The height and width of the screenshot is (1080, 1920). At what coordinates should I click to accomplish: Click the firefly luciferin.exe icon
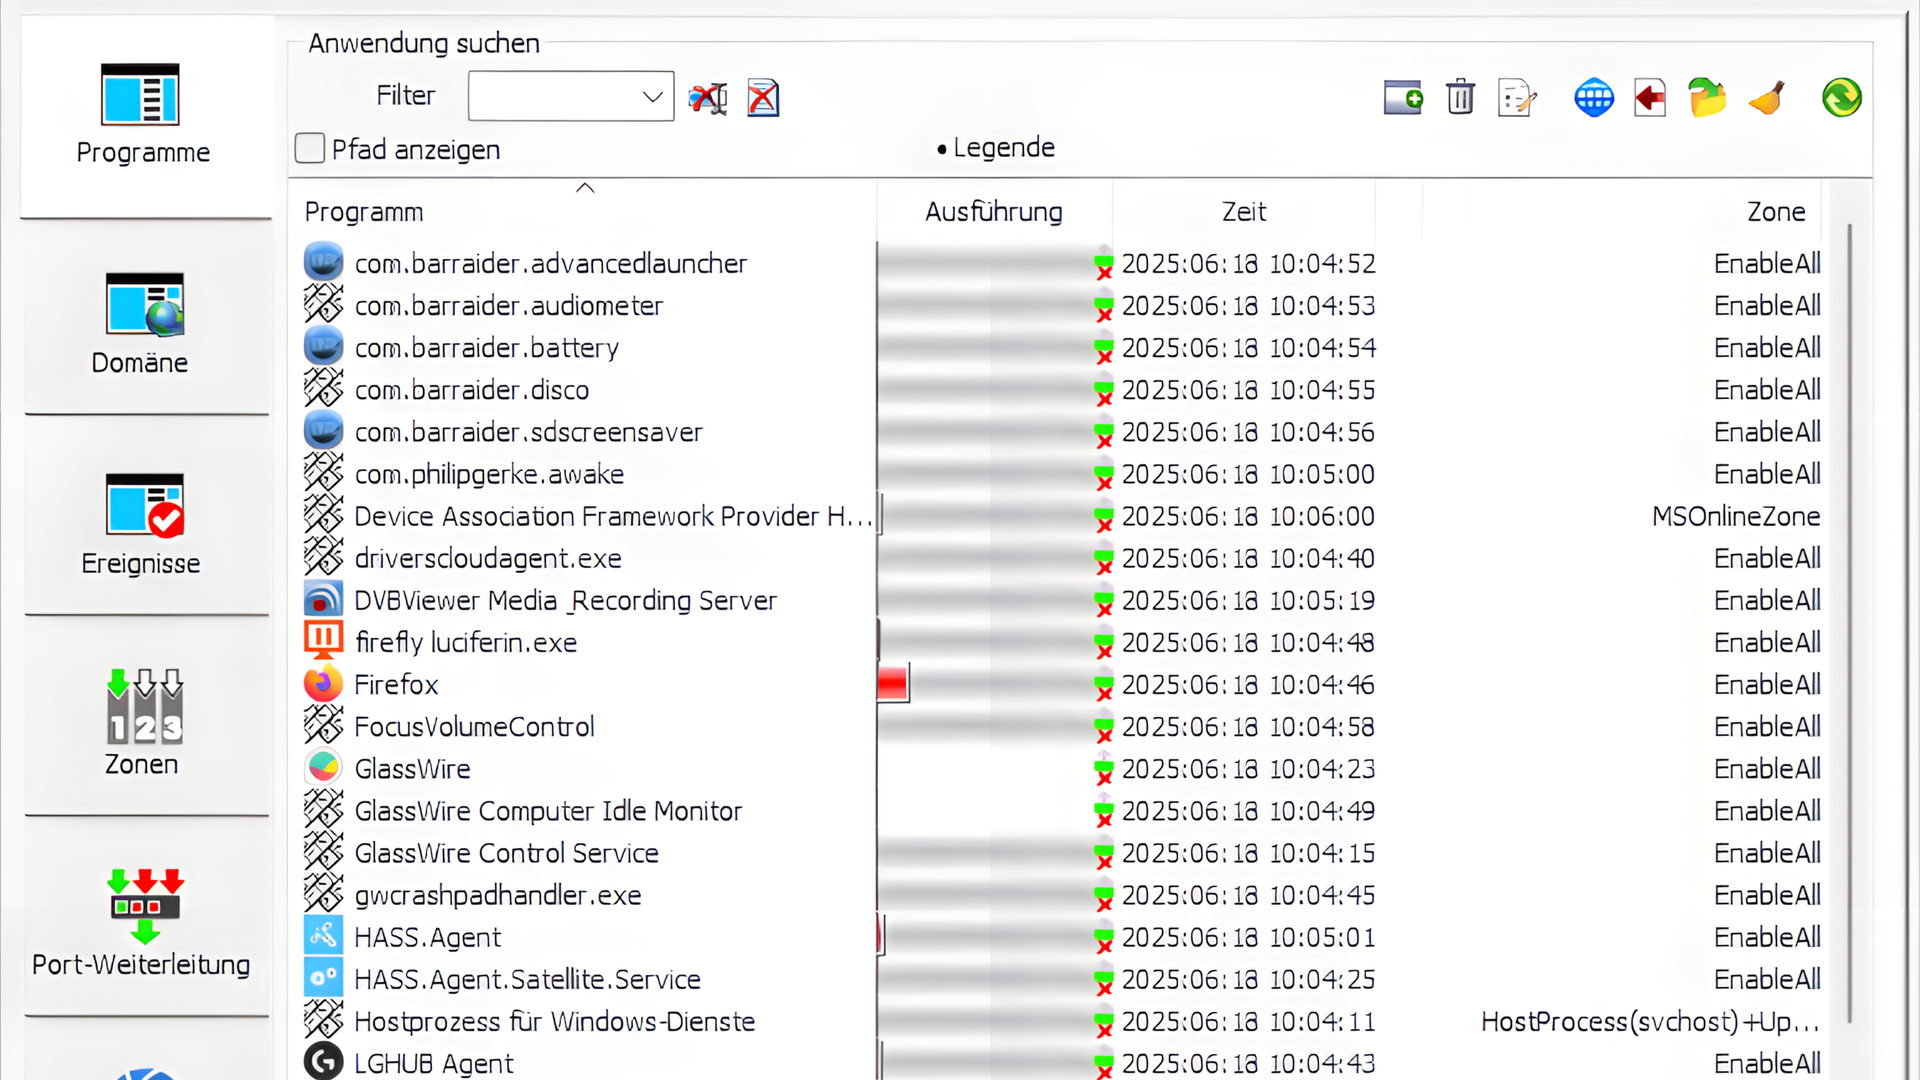(x=323, y=642)
